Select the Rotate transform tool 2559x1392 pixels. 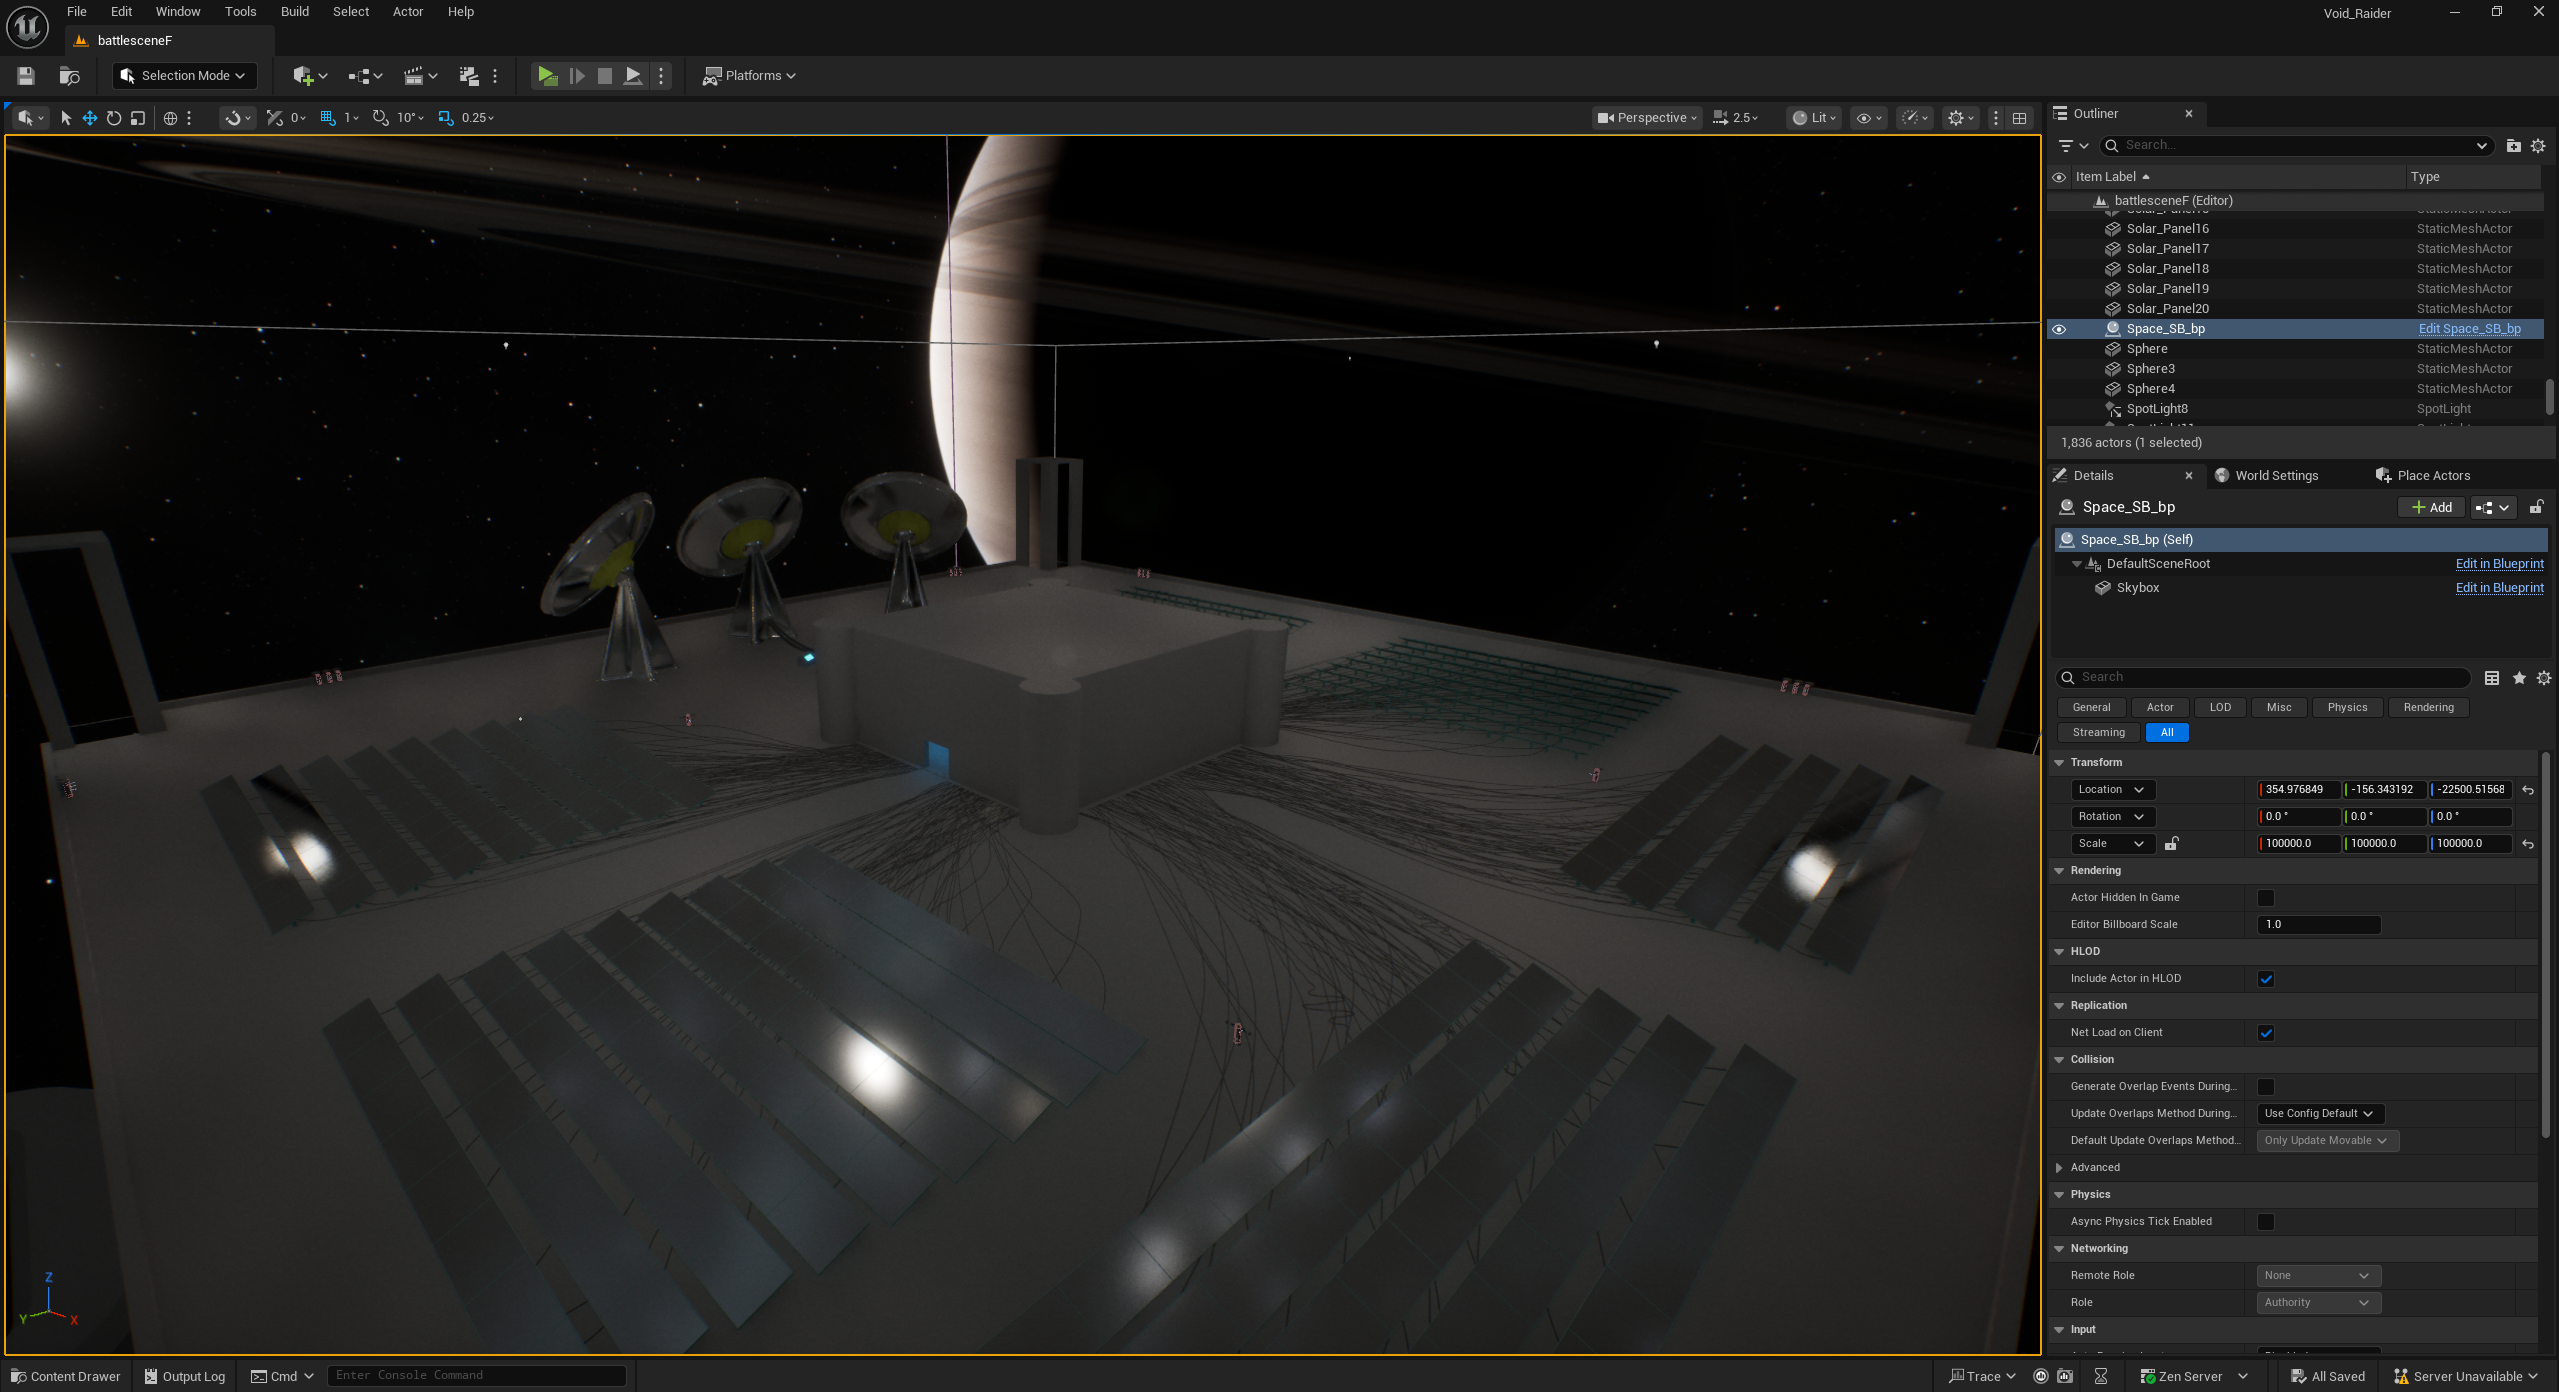pyautogui.click(x=114, y=118)
